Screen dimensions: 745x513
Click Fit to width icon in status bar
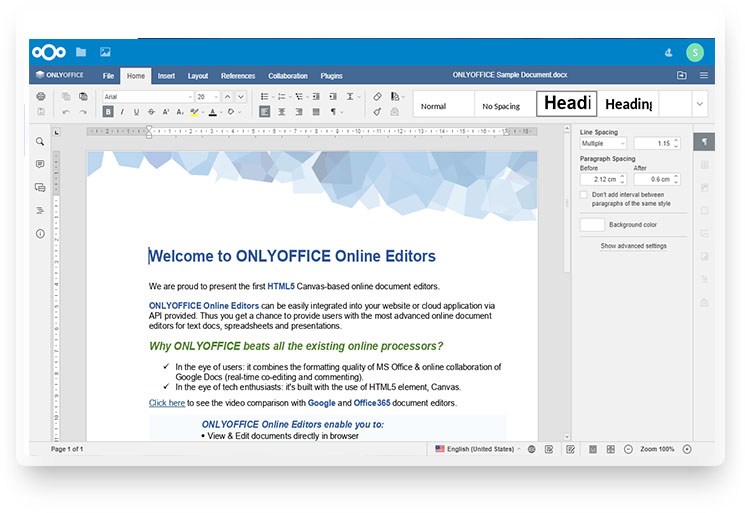tap(611, 449)
